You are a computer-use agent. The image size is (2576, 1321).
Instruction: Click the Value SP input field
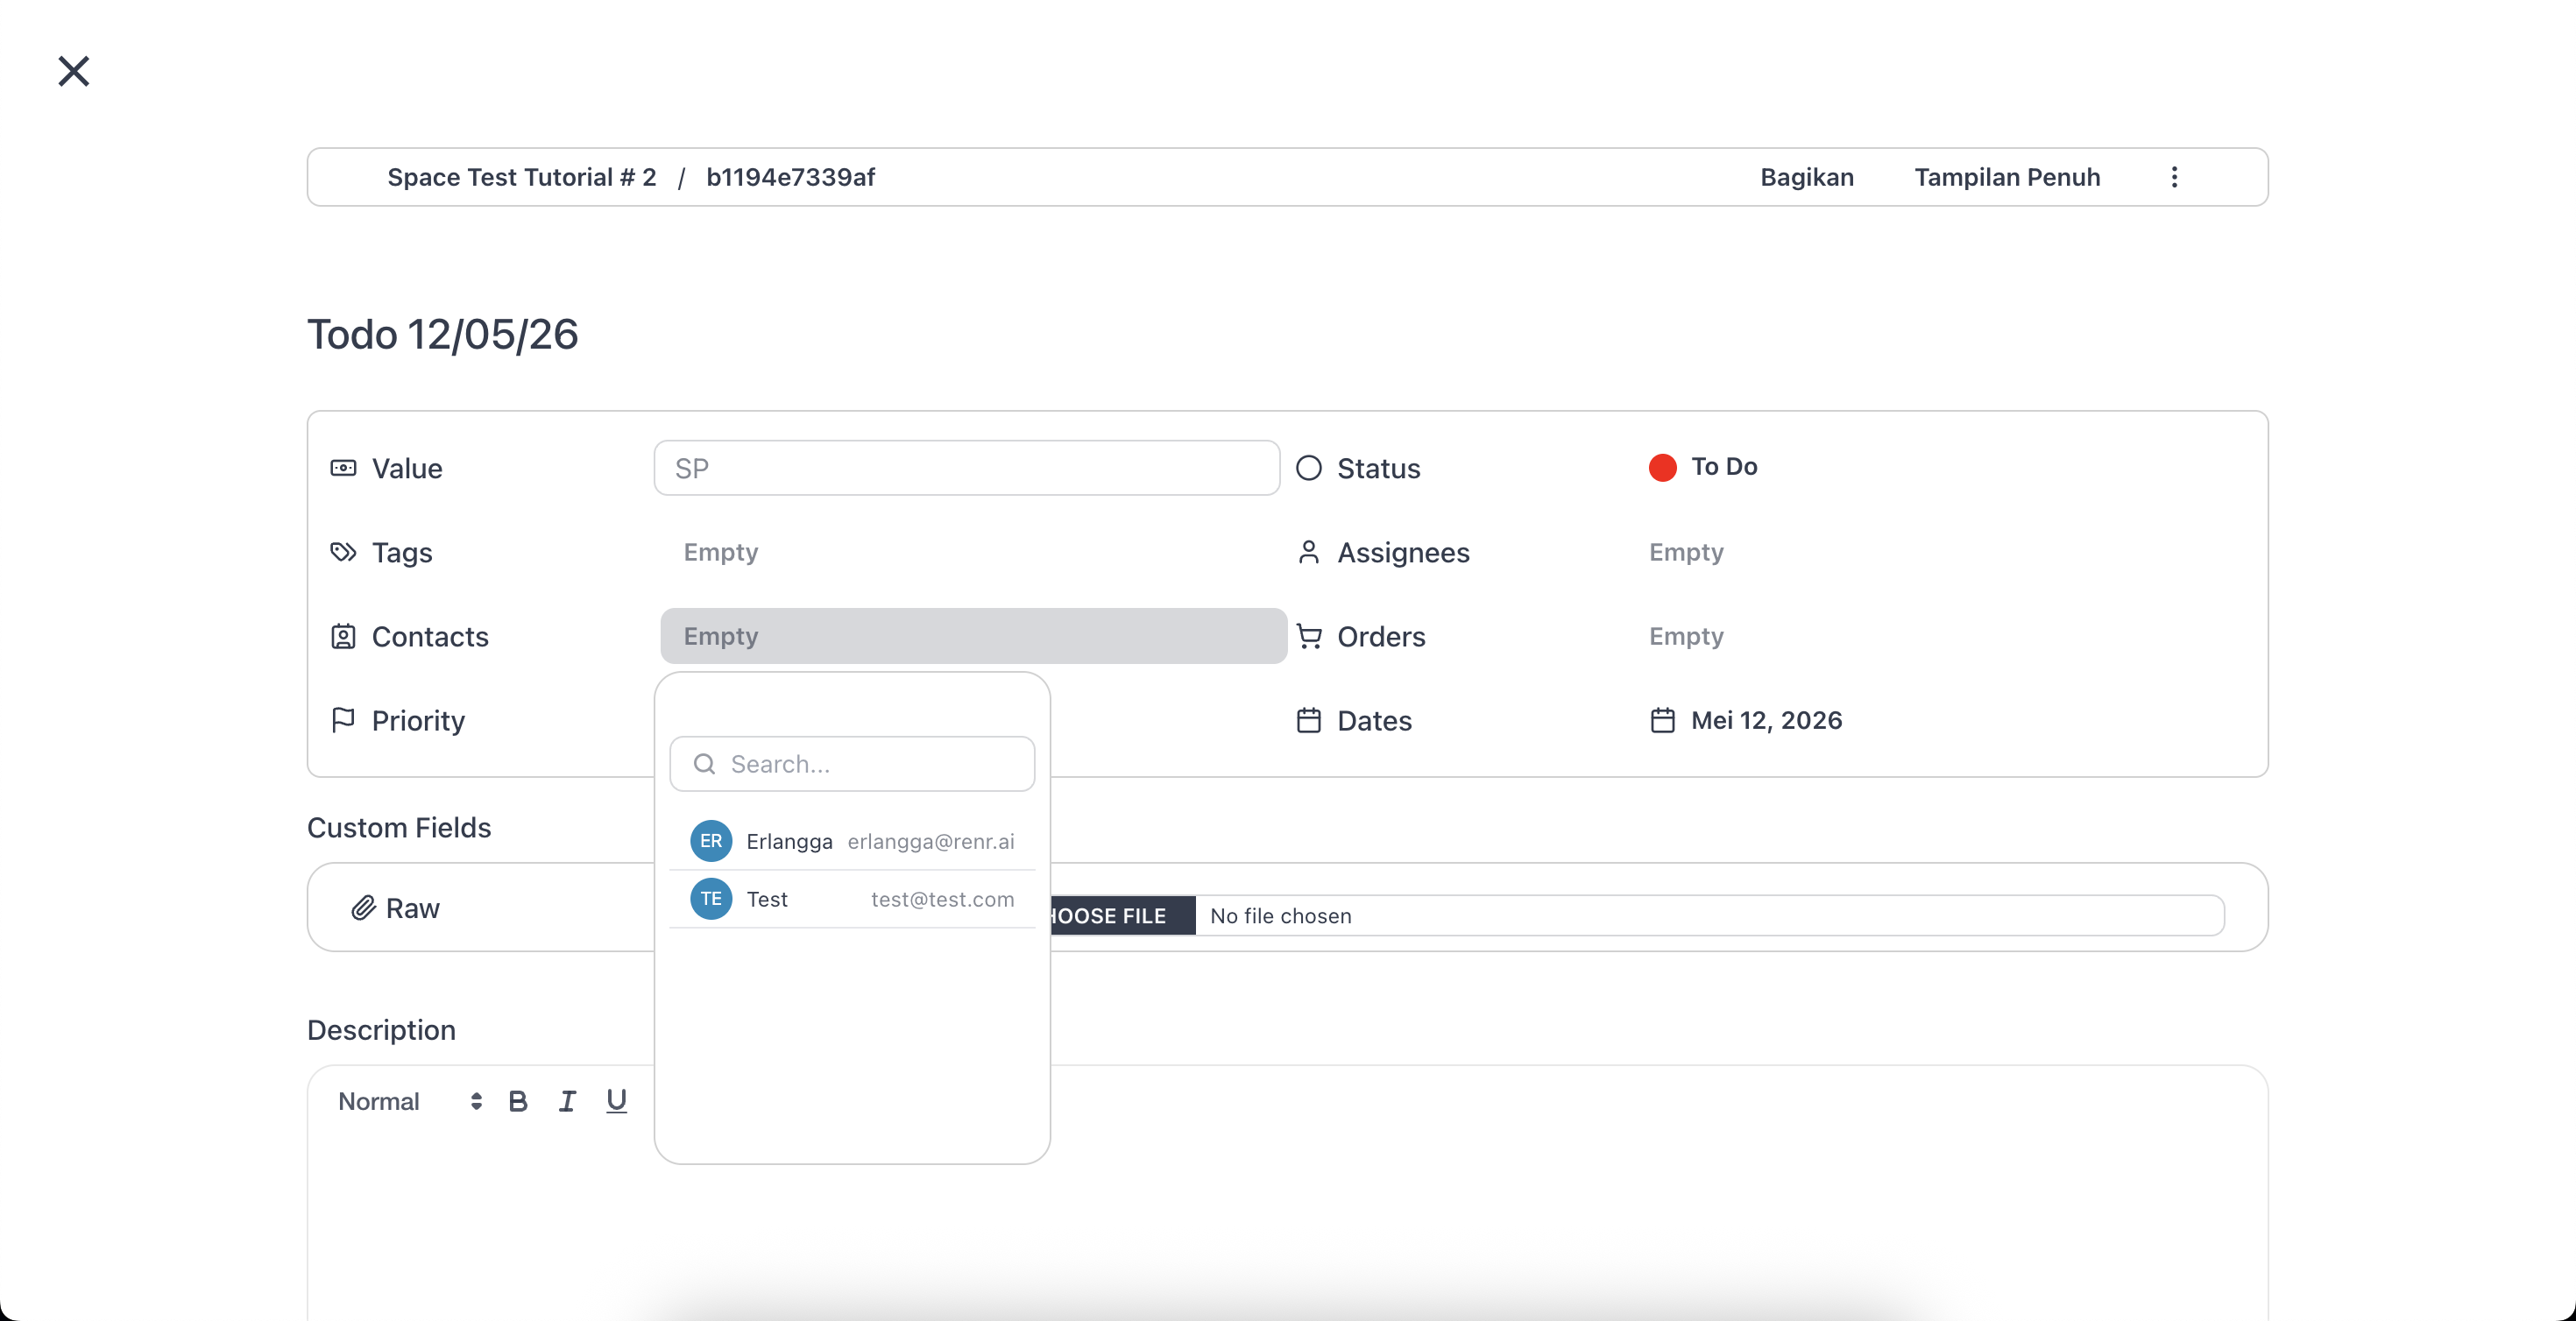pyautogui.click(x=967, y=468)
